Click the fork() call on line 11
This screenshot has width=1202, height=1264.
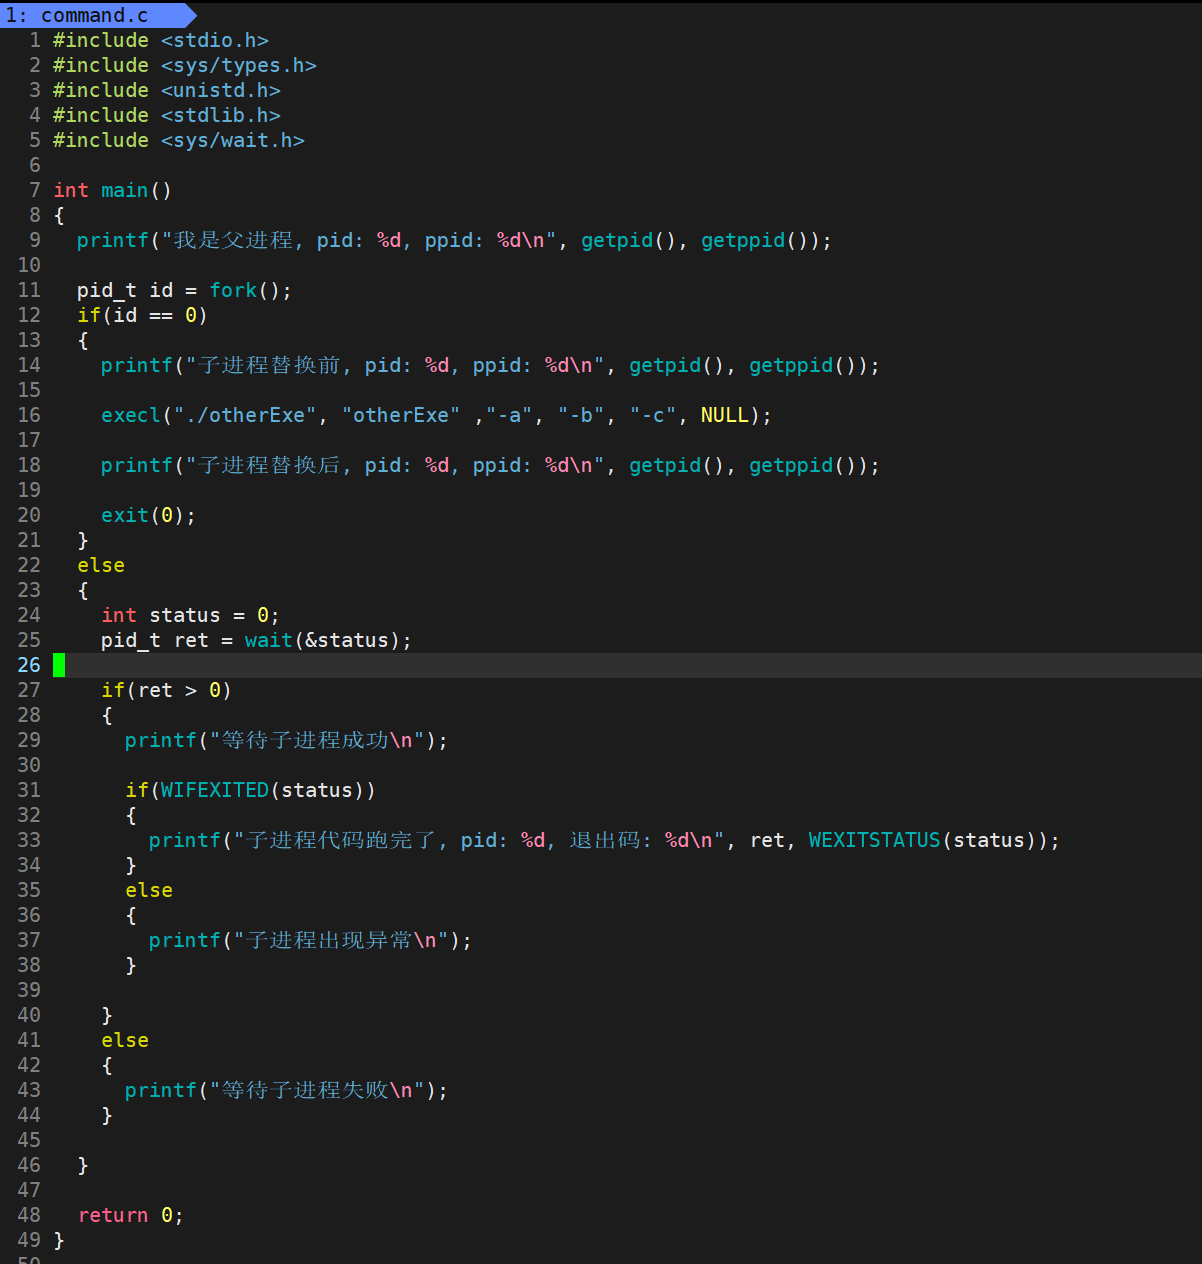click(250, 290)
